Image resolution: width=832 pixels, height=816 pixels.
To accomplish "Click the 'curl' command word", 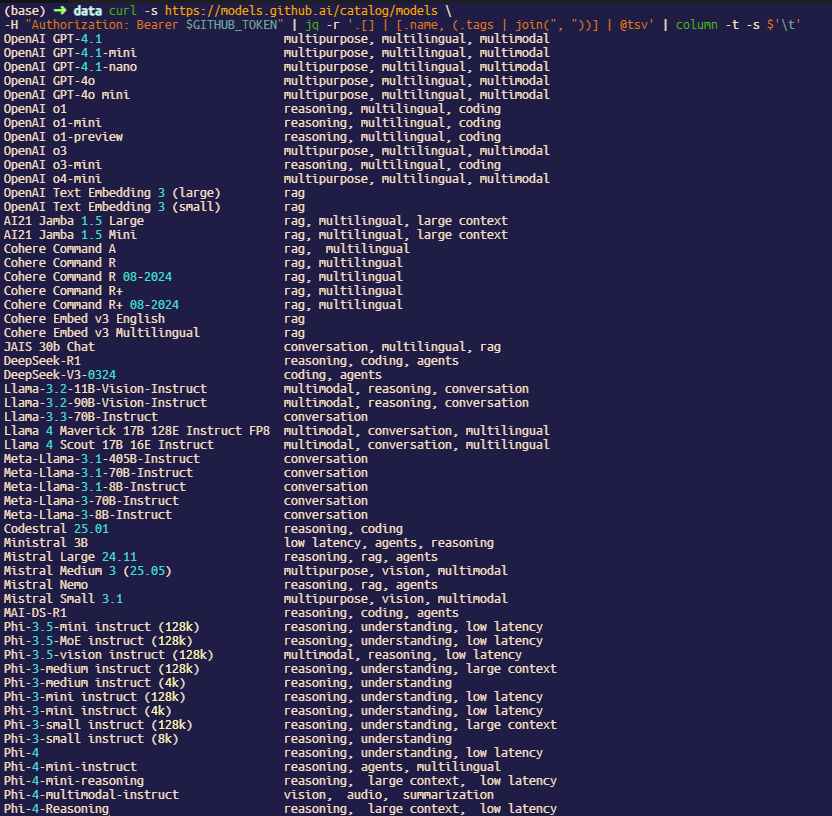I will pos(123,11).
